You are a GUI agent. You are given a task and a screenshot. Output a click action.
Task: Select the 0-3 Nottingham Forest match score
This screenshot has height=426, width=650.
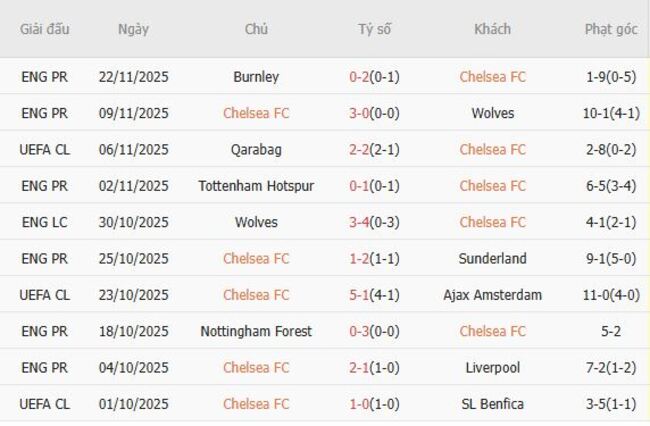(x=359, y=331)
